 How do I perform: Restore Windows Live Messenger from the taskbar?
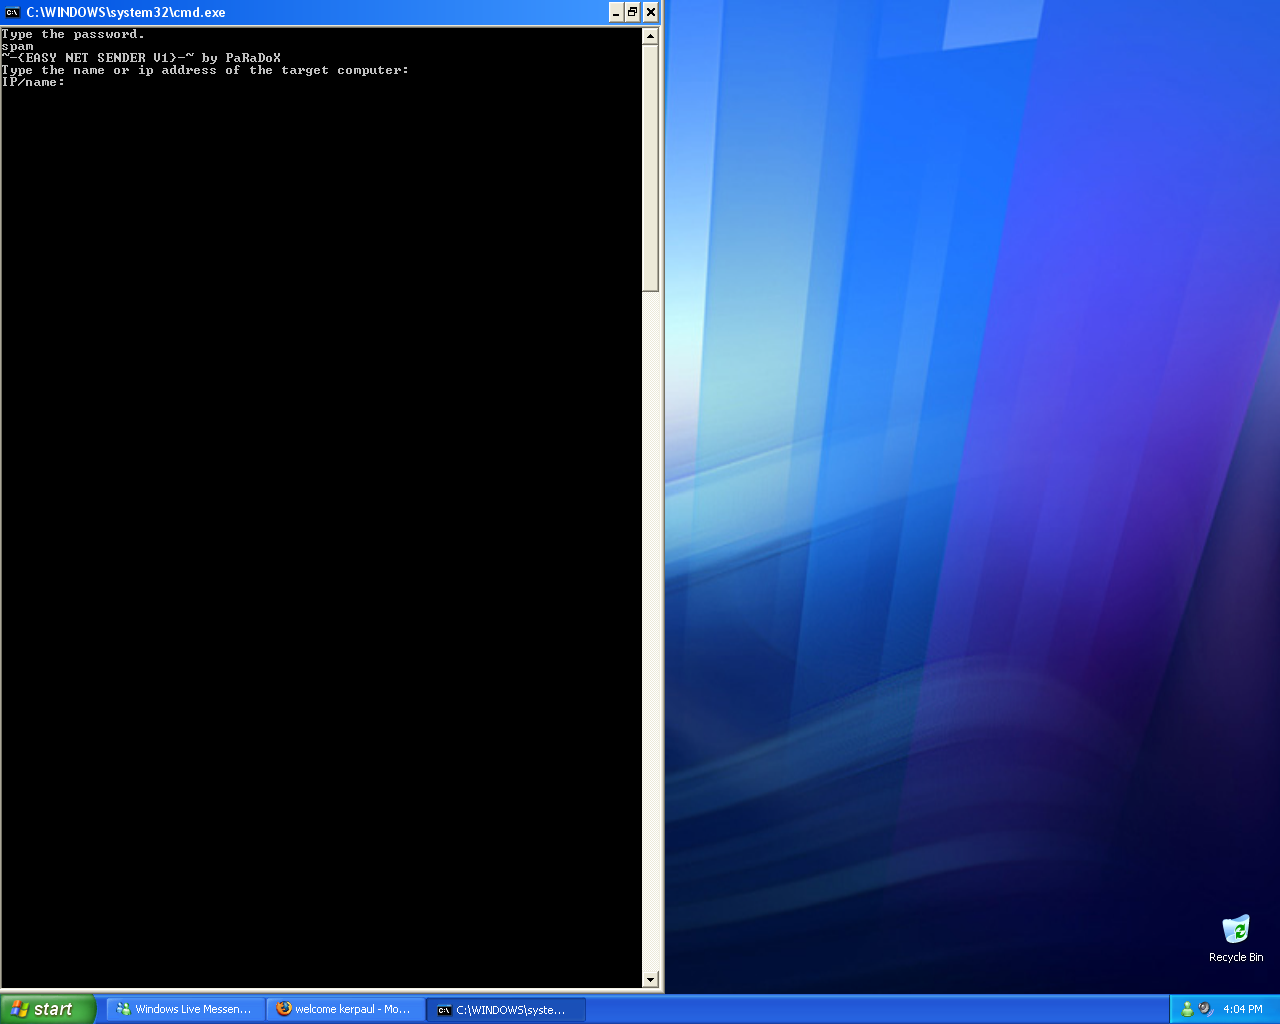185,1009
